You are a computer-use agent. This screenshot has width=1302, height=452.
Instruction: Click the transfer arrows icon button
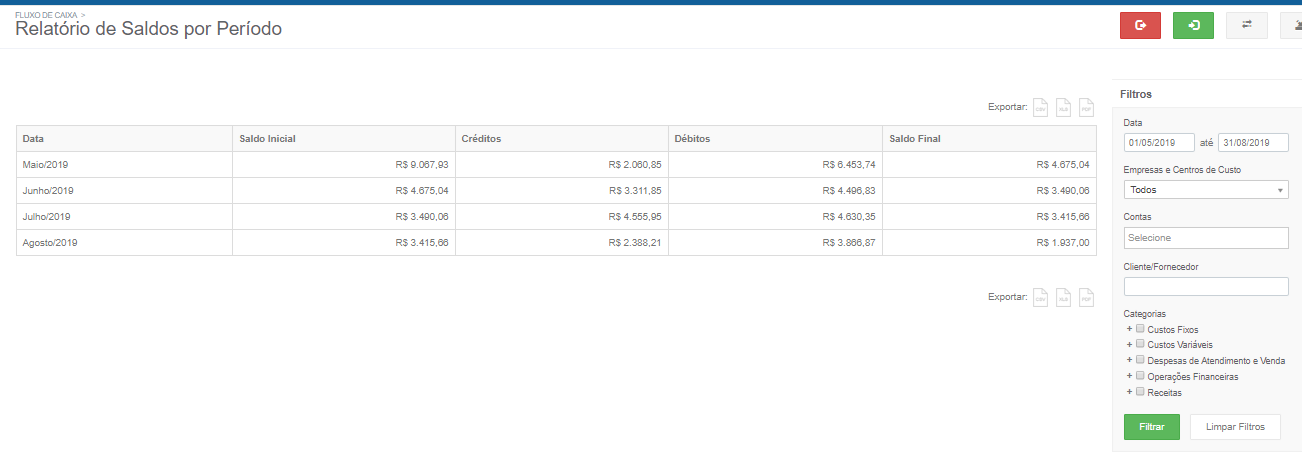click(1246, 26)
